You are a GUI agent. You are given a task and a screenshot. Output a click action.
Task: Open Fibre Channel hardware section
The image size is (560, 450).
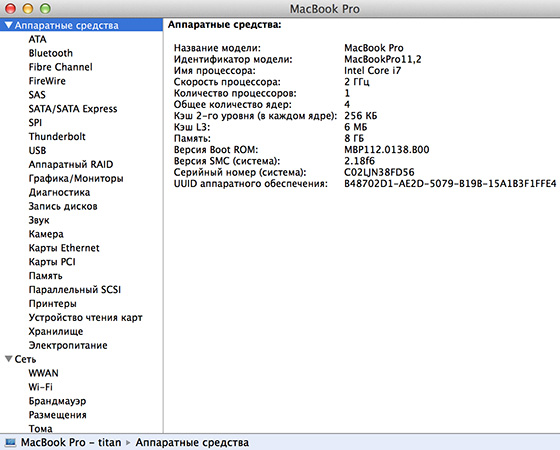coord(60,67)
